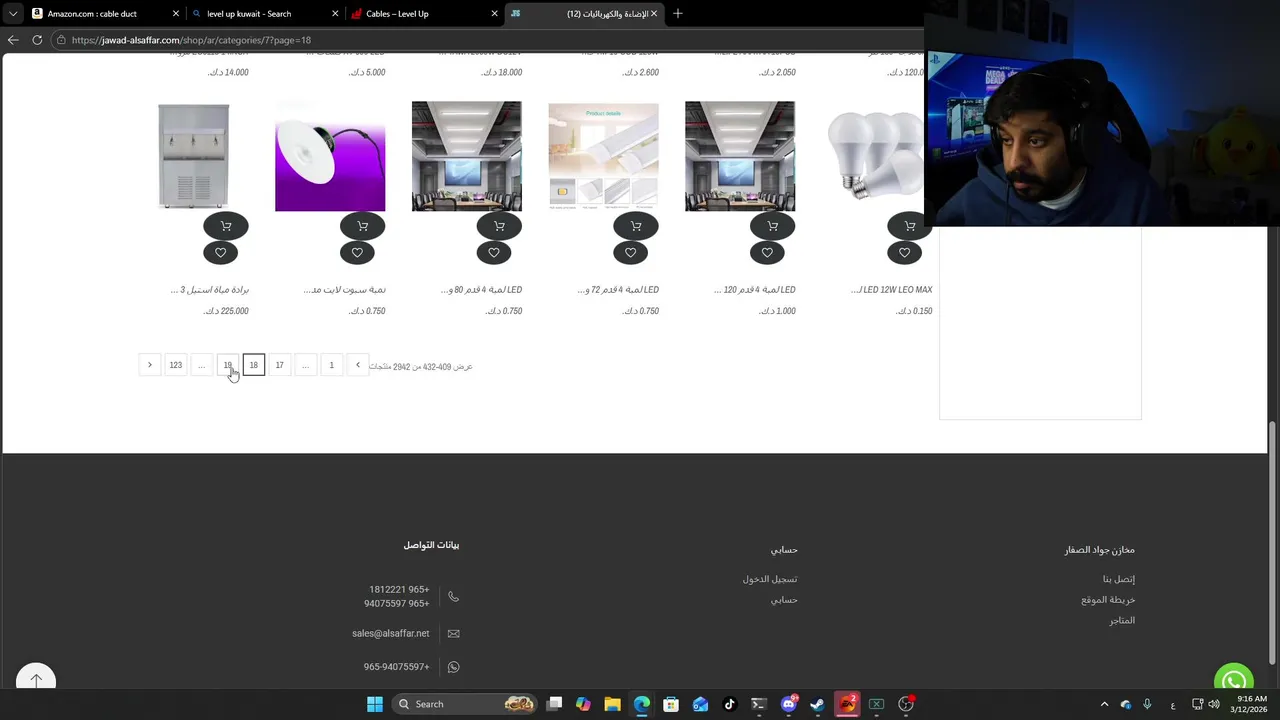The image size is (1280, 720).
Task: Add the water cooler to wishlist with its heart icon
Action: [220, 253]
